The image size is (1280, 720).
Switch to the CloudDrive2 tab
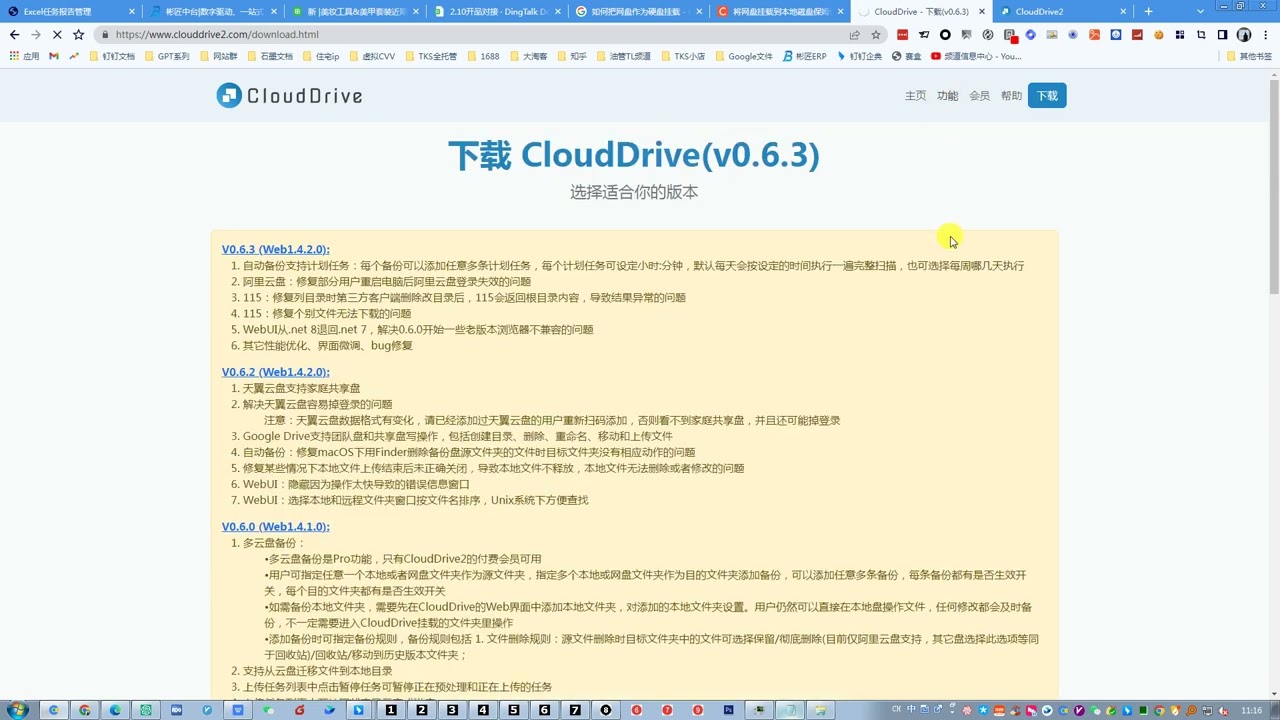1063,12
